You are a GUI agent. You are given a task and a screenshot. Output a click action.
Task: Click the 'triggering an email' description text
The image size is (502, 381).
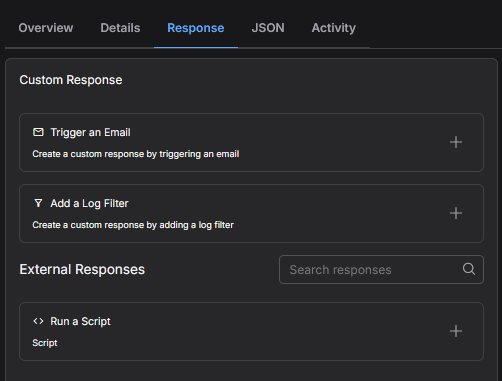(x=199, y=154)
